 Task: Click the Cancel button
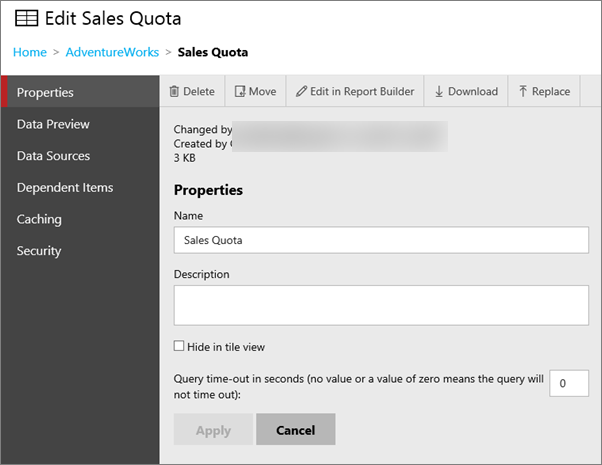click(296, 429)
